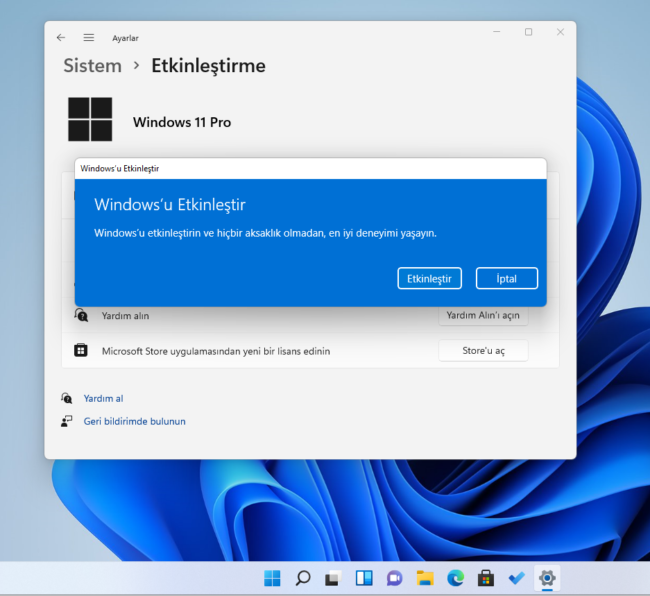Cancel the dialog with İptal
The height and width of the screenshot is (596, 650).
pyautogui.click(x=507, y=279)
